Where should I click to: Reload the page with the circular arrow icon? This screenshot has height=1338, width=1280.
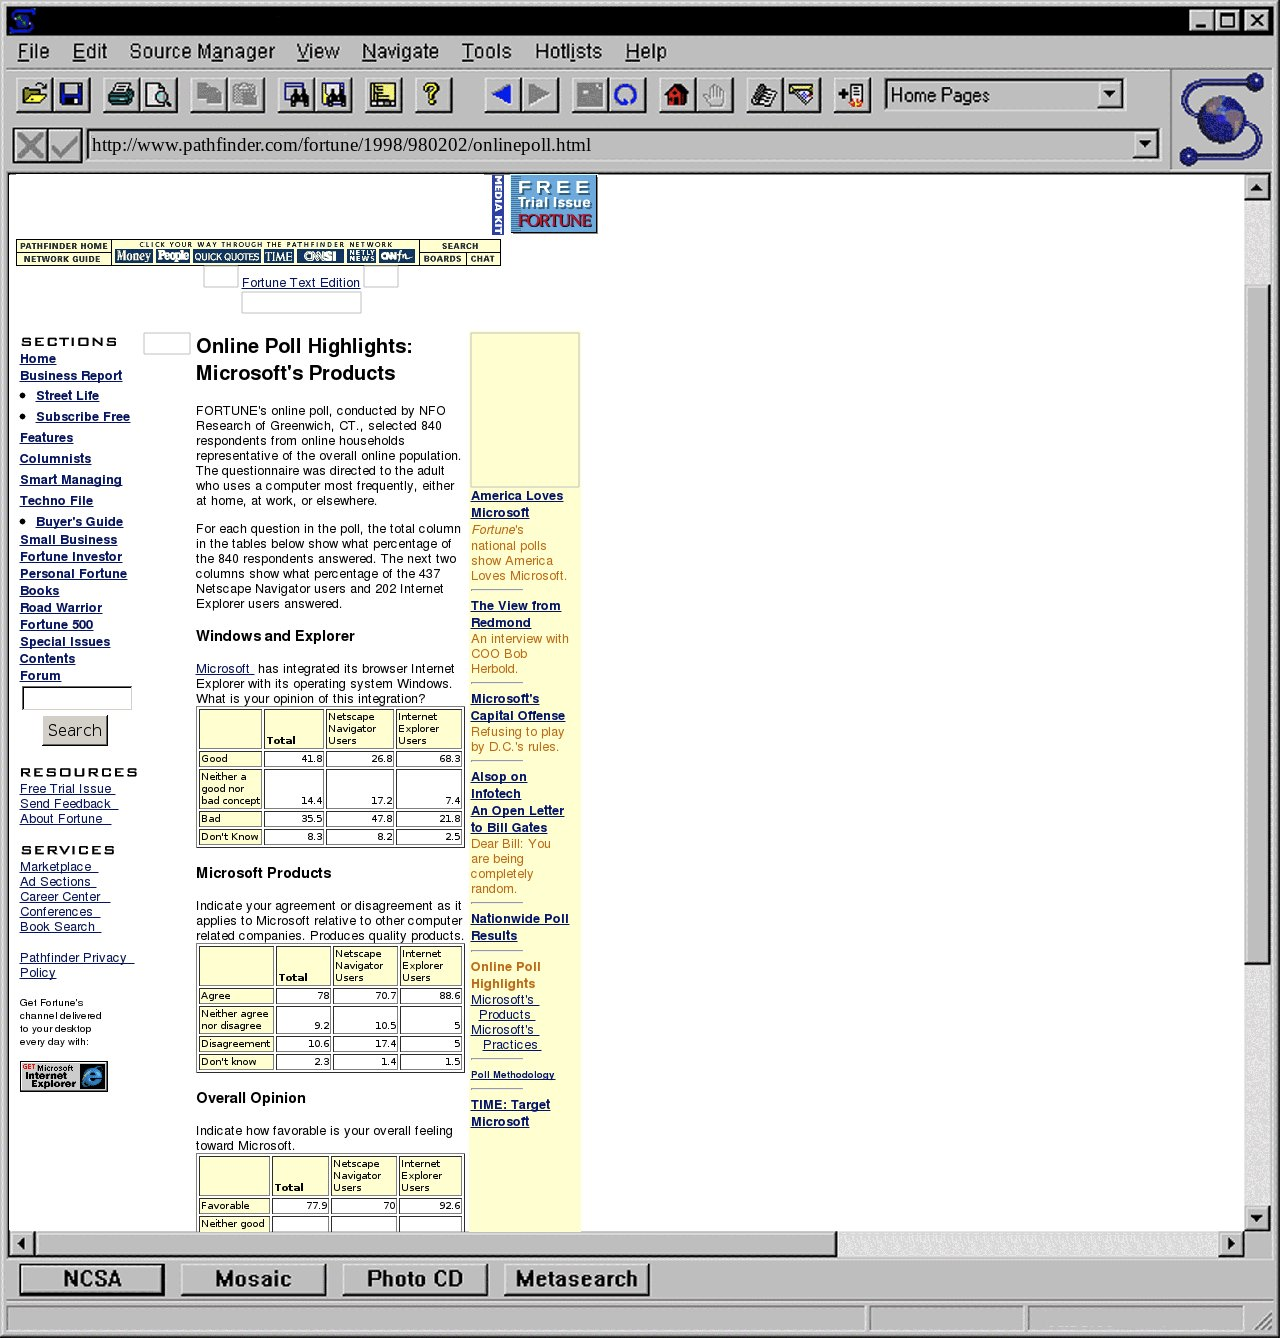(626, 95)
